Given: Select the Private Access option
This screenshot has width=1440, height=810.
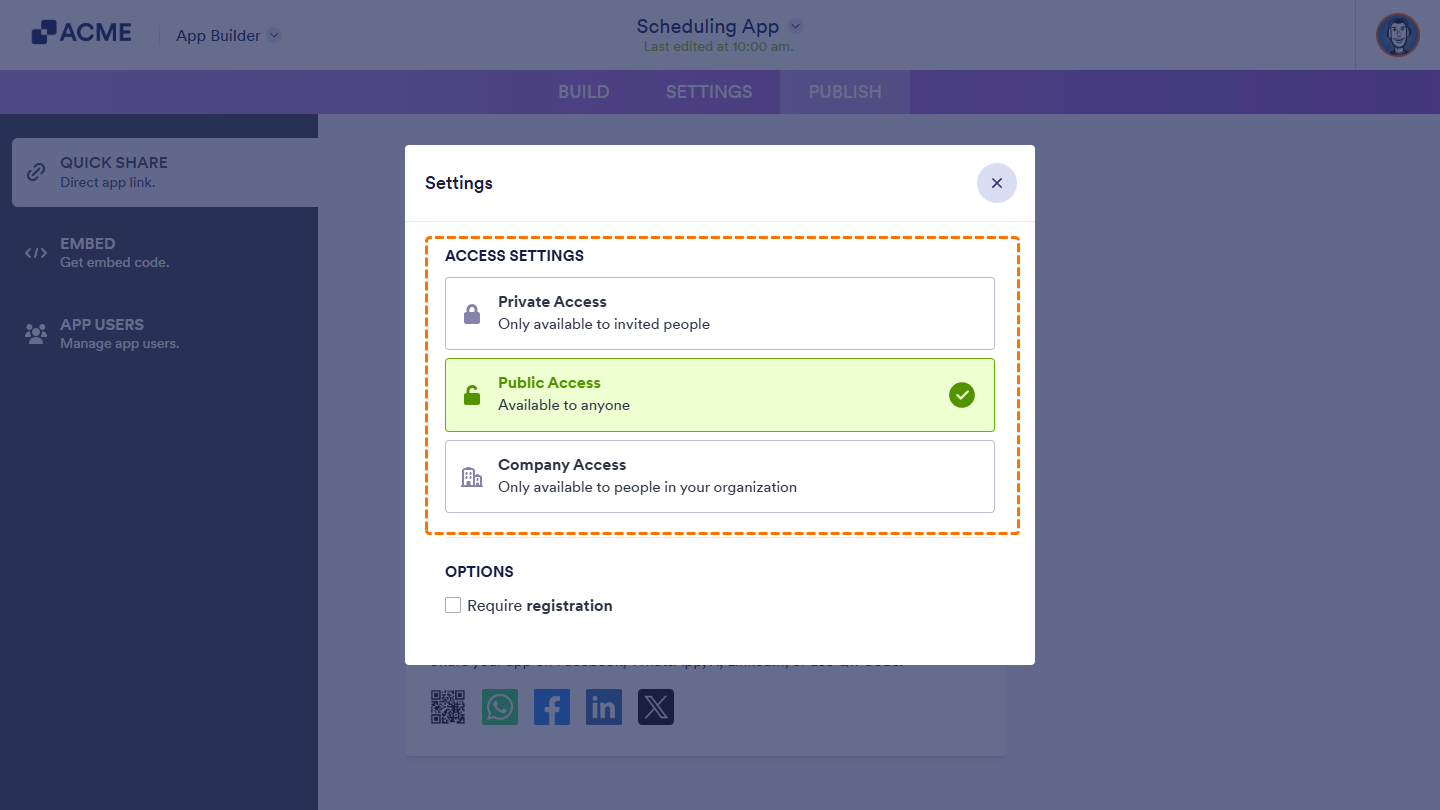Looking at the screenshot, I should pos(720,313).
